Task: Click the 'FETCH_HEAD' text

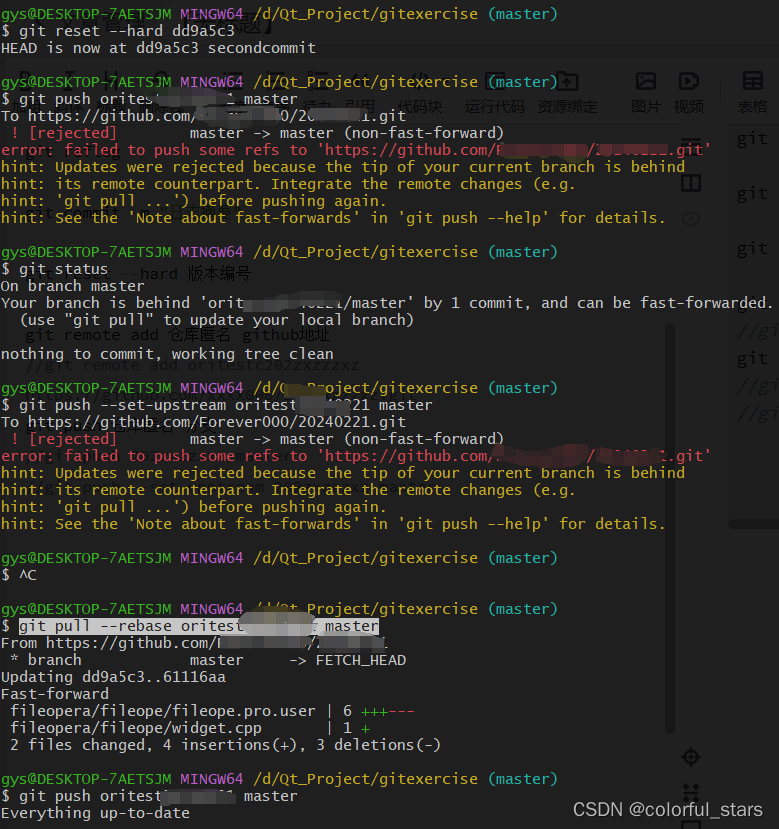Action: pyautogui.click(x=361, y=660)
